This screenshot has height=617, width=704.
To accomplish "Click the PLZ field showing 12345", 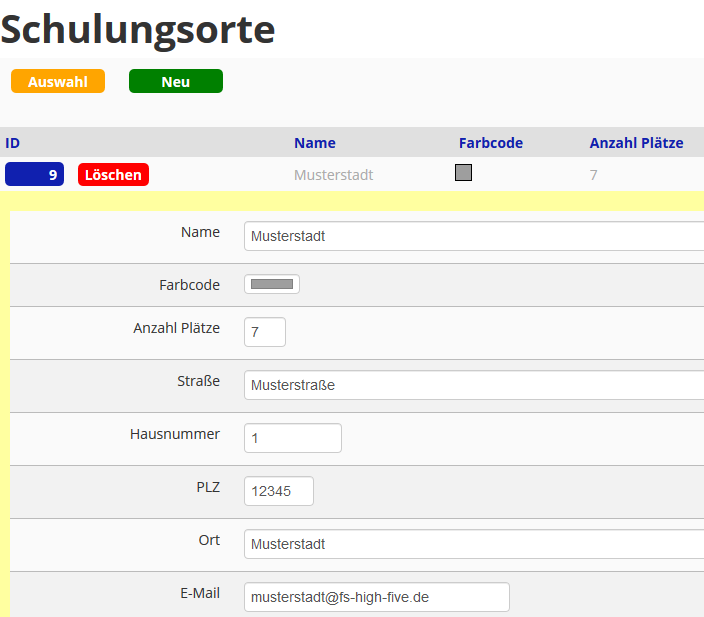I will point(279,491).
